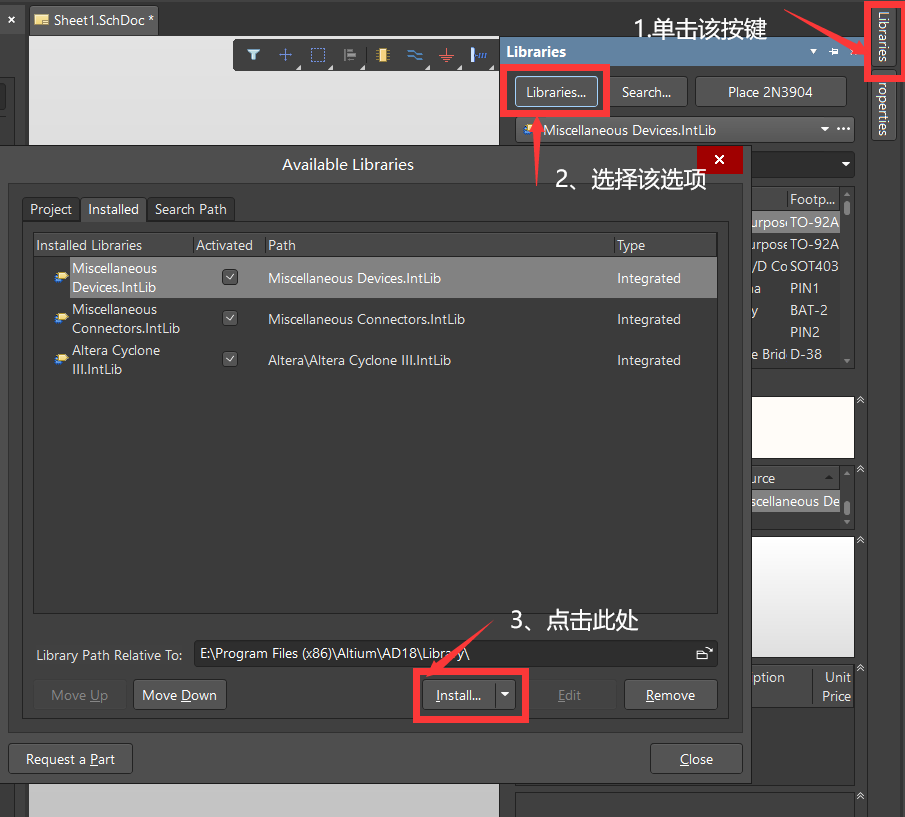
Task: Click the Edit button
Action: pos(569,695)
